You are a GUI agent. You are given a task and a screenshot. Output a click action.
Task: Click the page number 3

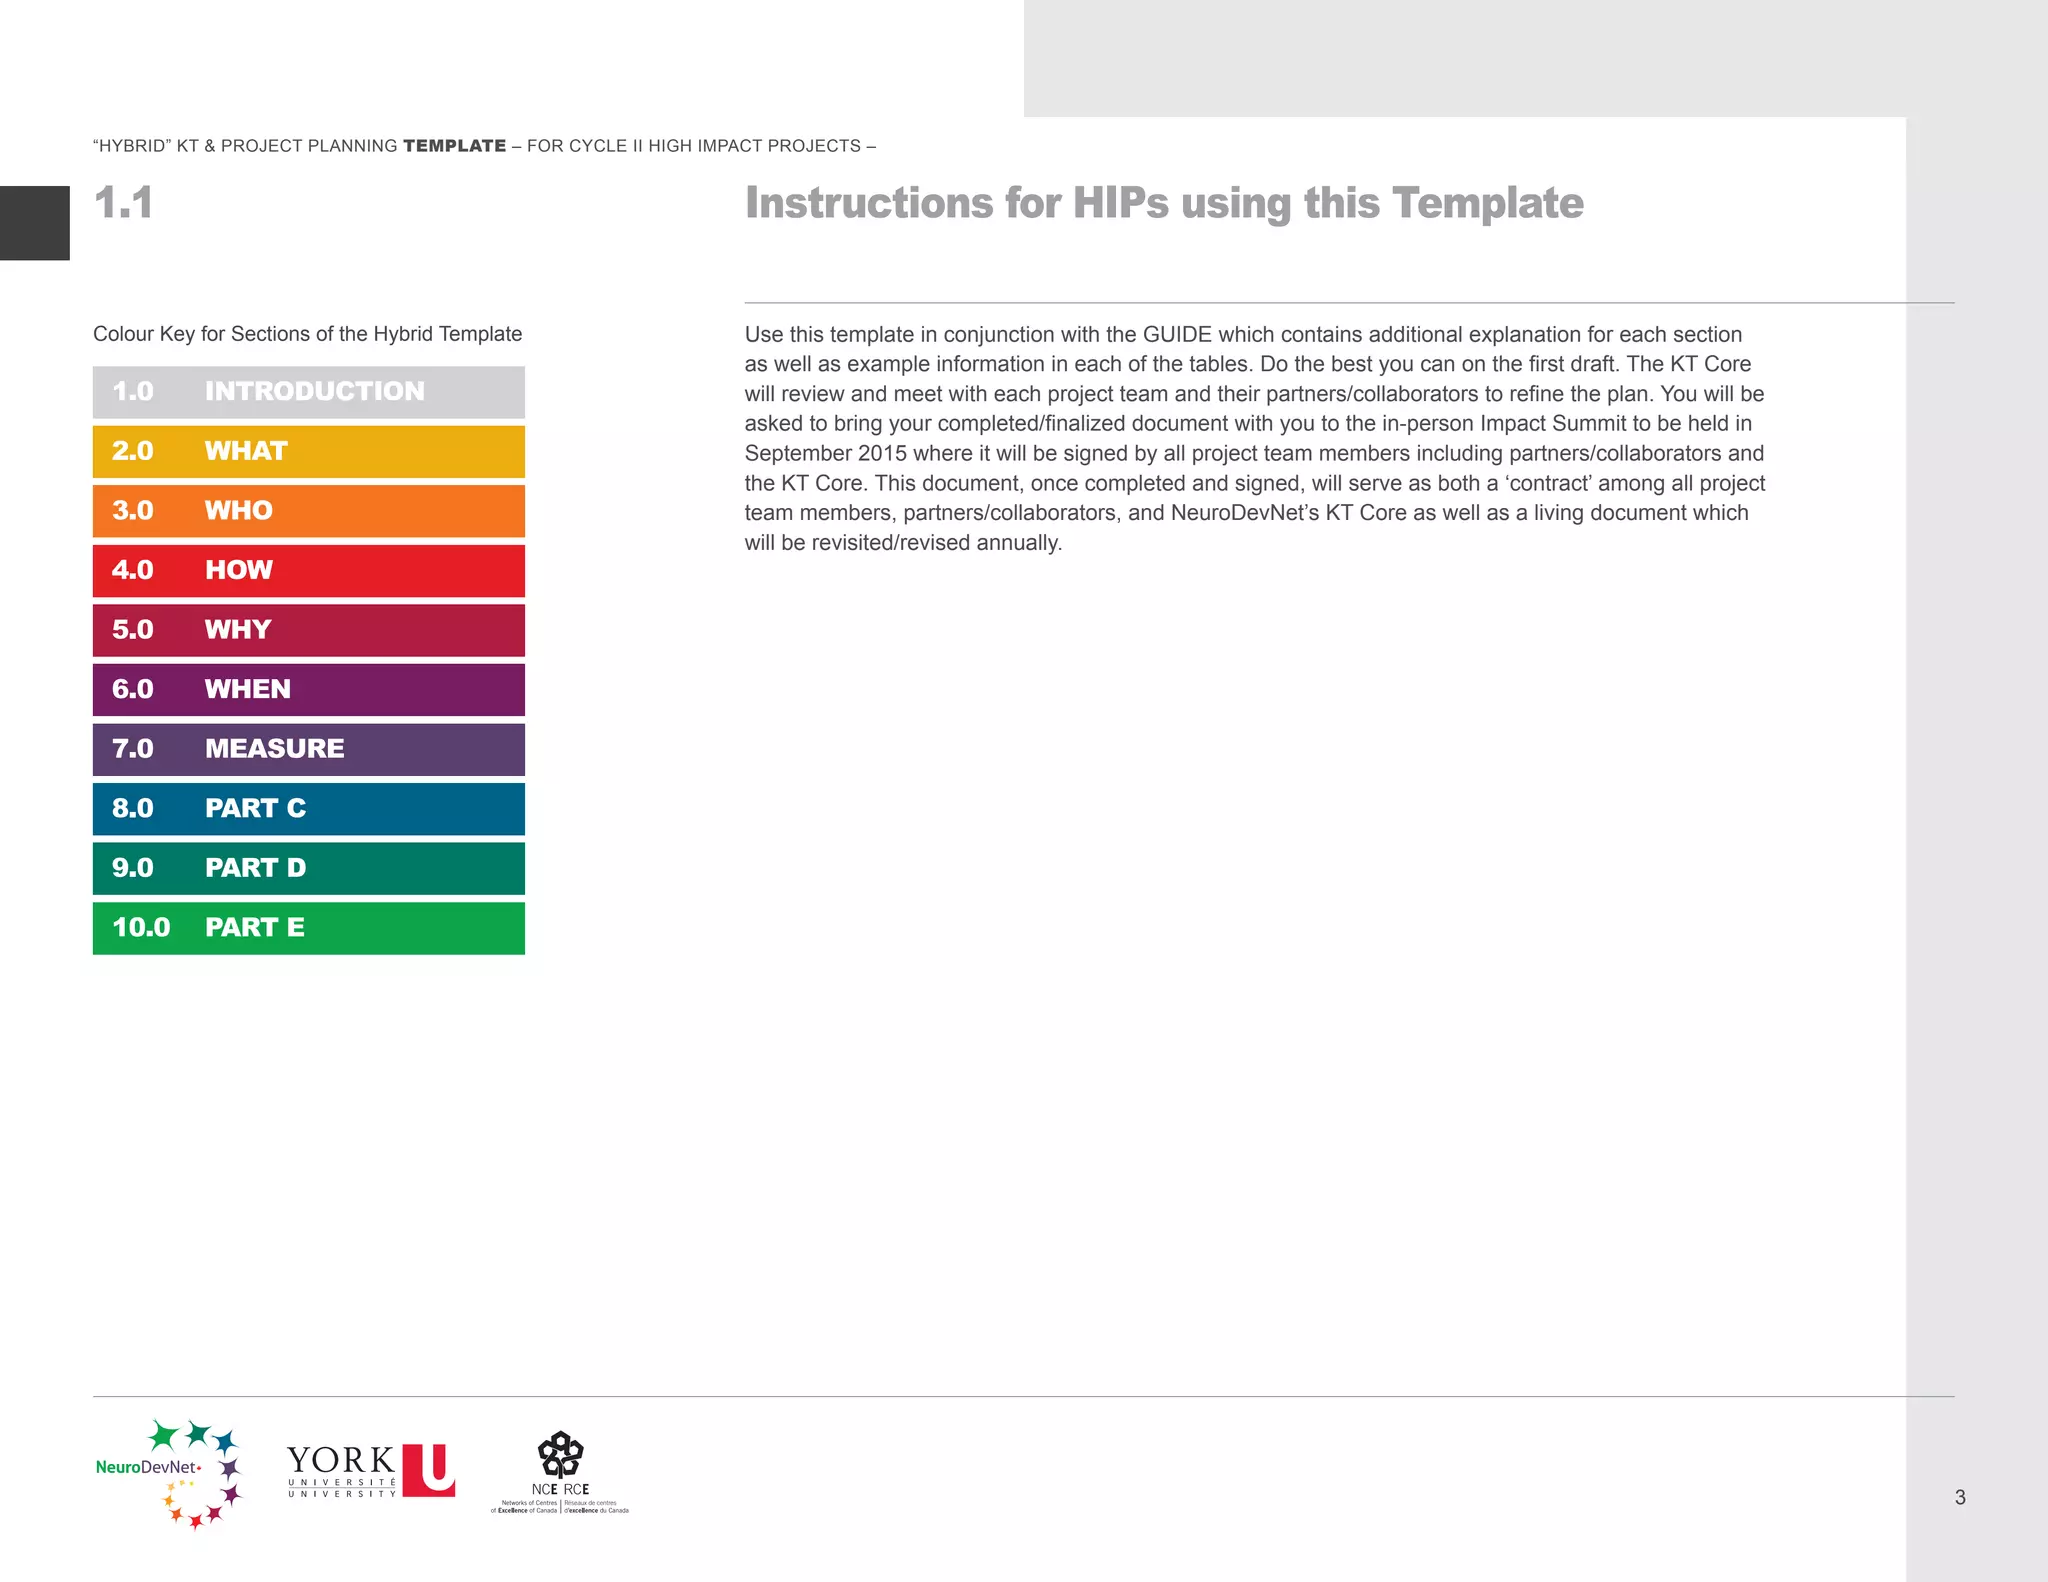click(1960, 1497)
